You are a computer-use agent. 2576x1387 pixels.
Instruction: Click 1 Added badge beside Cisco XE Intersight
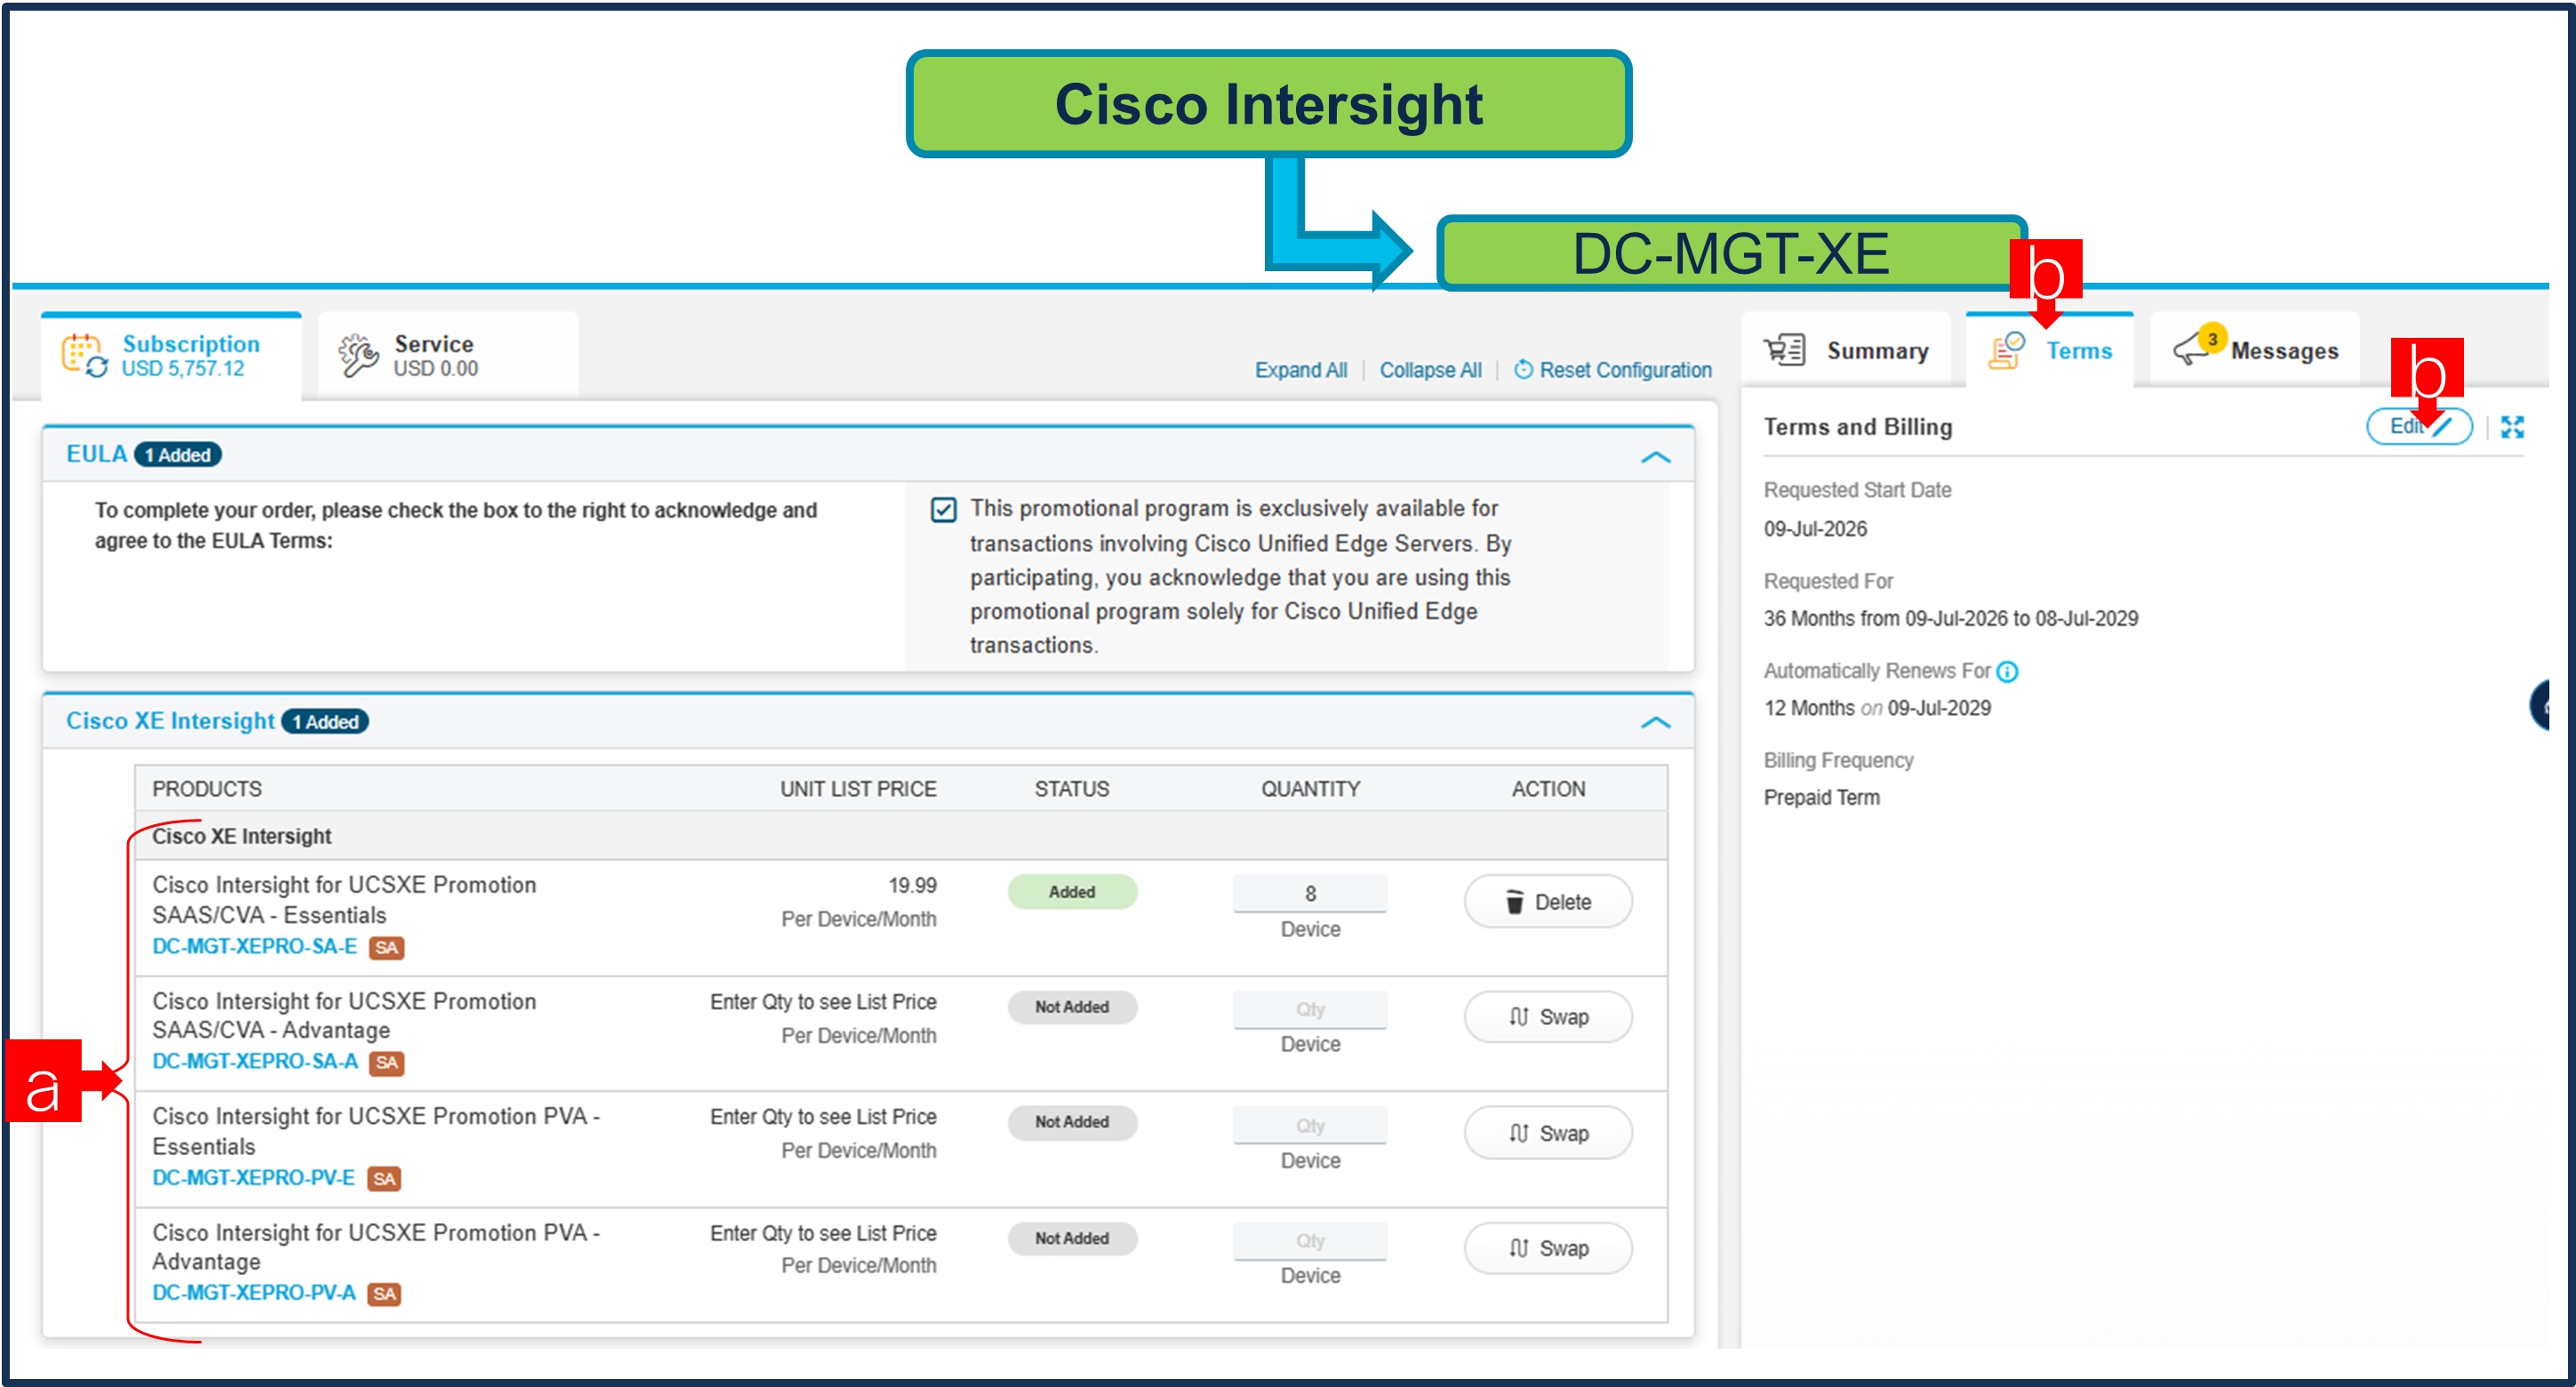(325, 722)
